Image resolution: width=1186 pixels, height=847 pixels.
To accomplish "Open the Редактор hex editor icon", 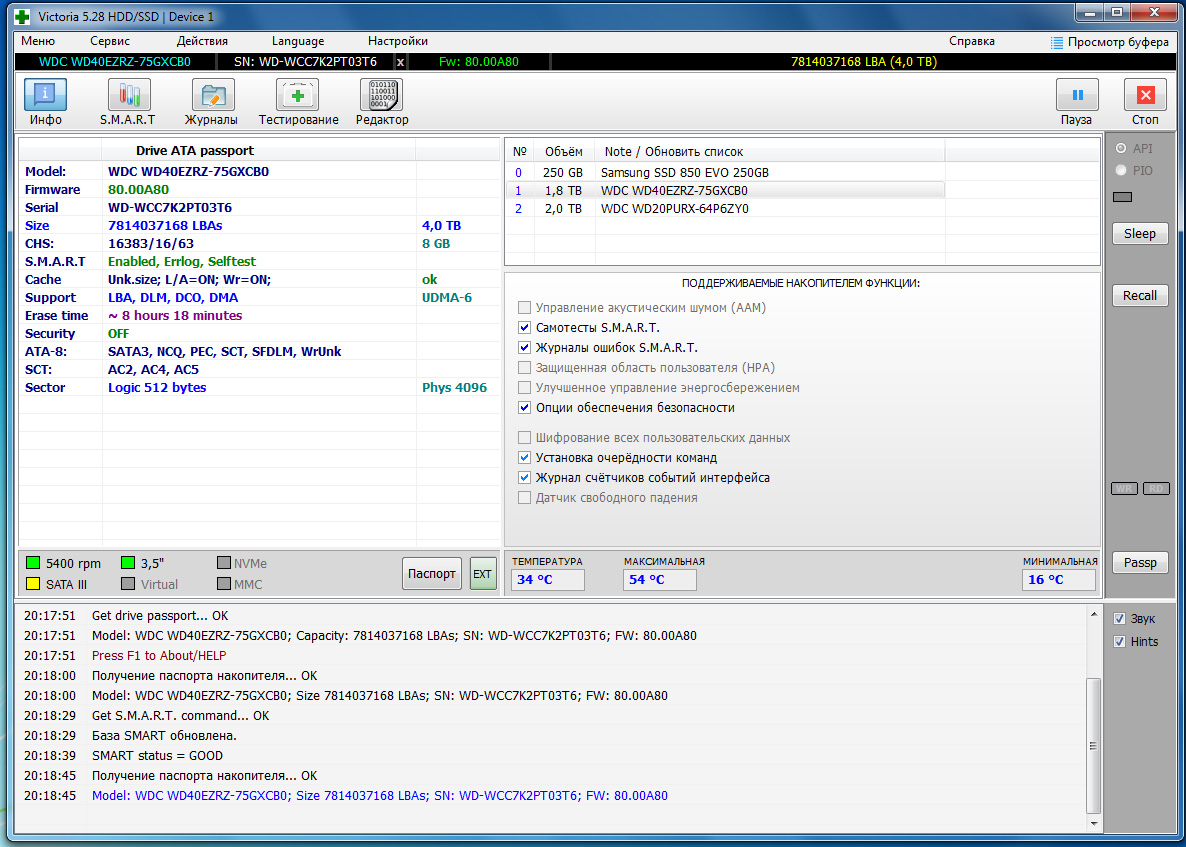I will (x=381, y=95).
